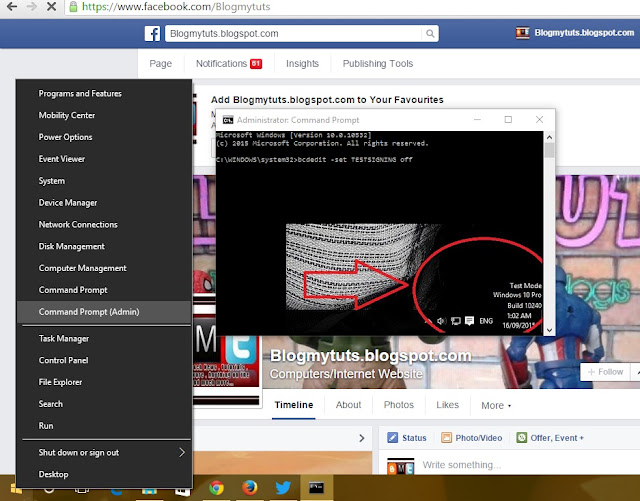Viewport: 640px width, 501px height.
Task: Maximize the Command Prompt window
Action: pyautogui.click(x=508, y=119)
